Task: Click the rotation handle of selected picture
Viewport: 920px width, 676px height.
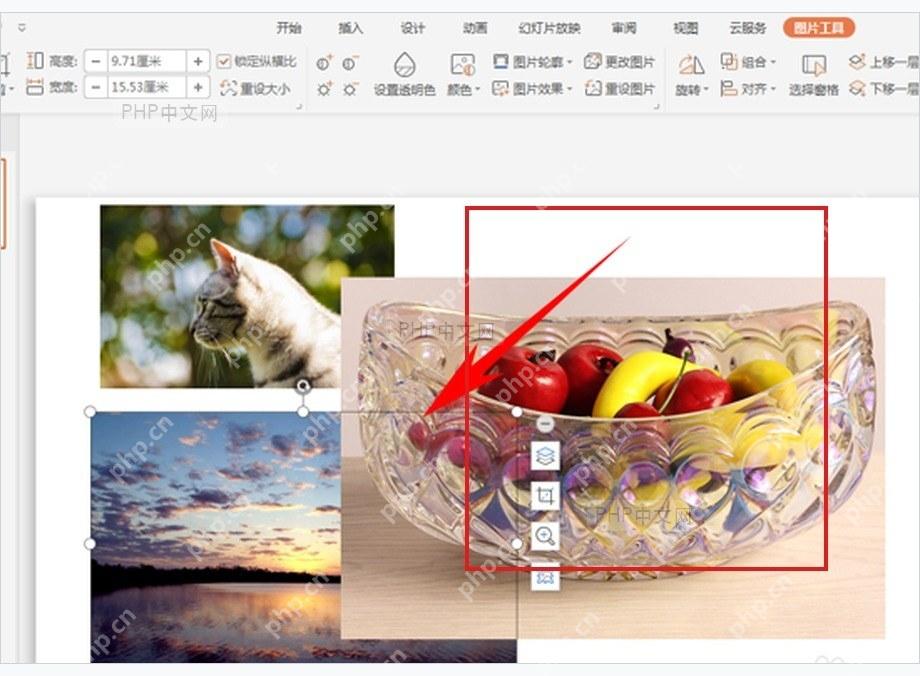Action: 303,386
